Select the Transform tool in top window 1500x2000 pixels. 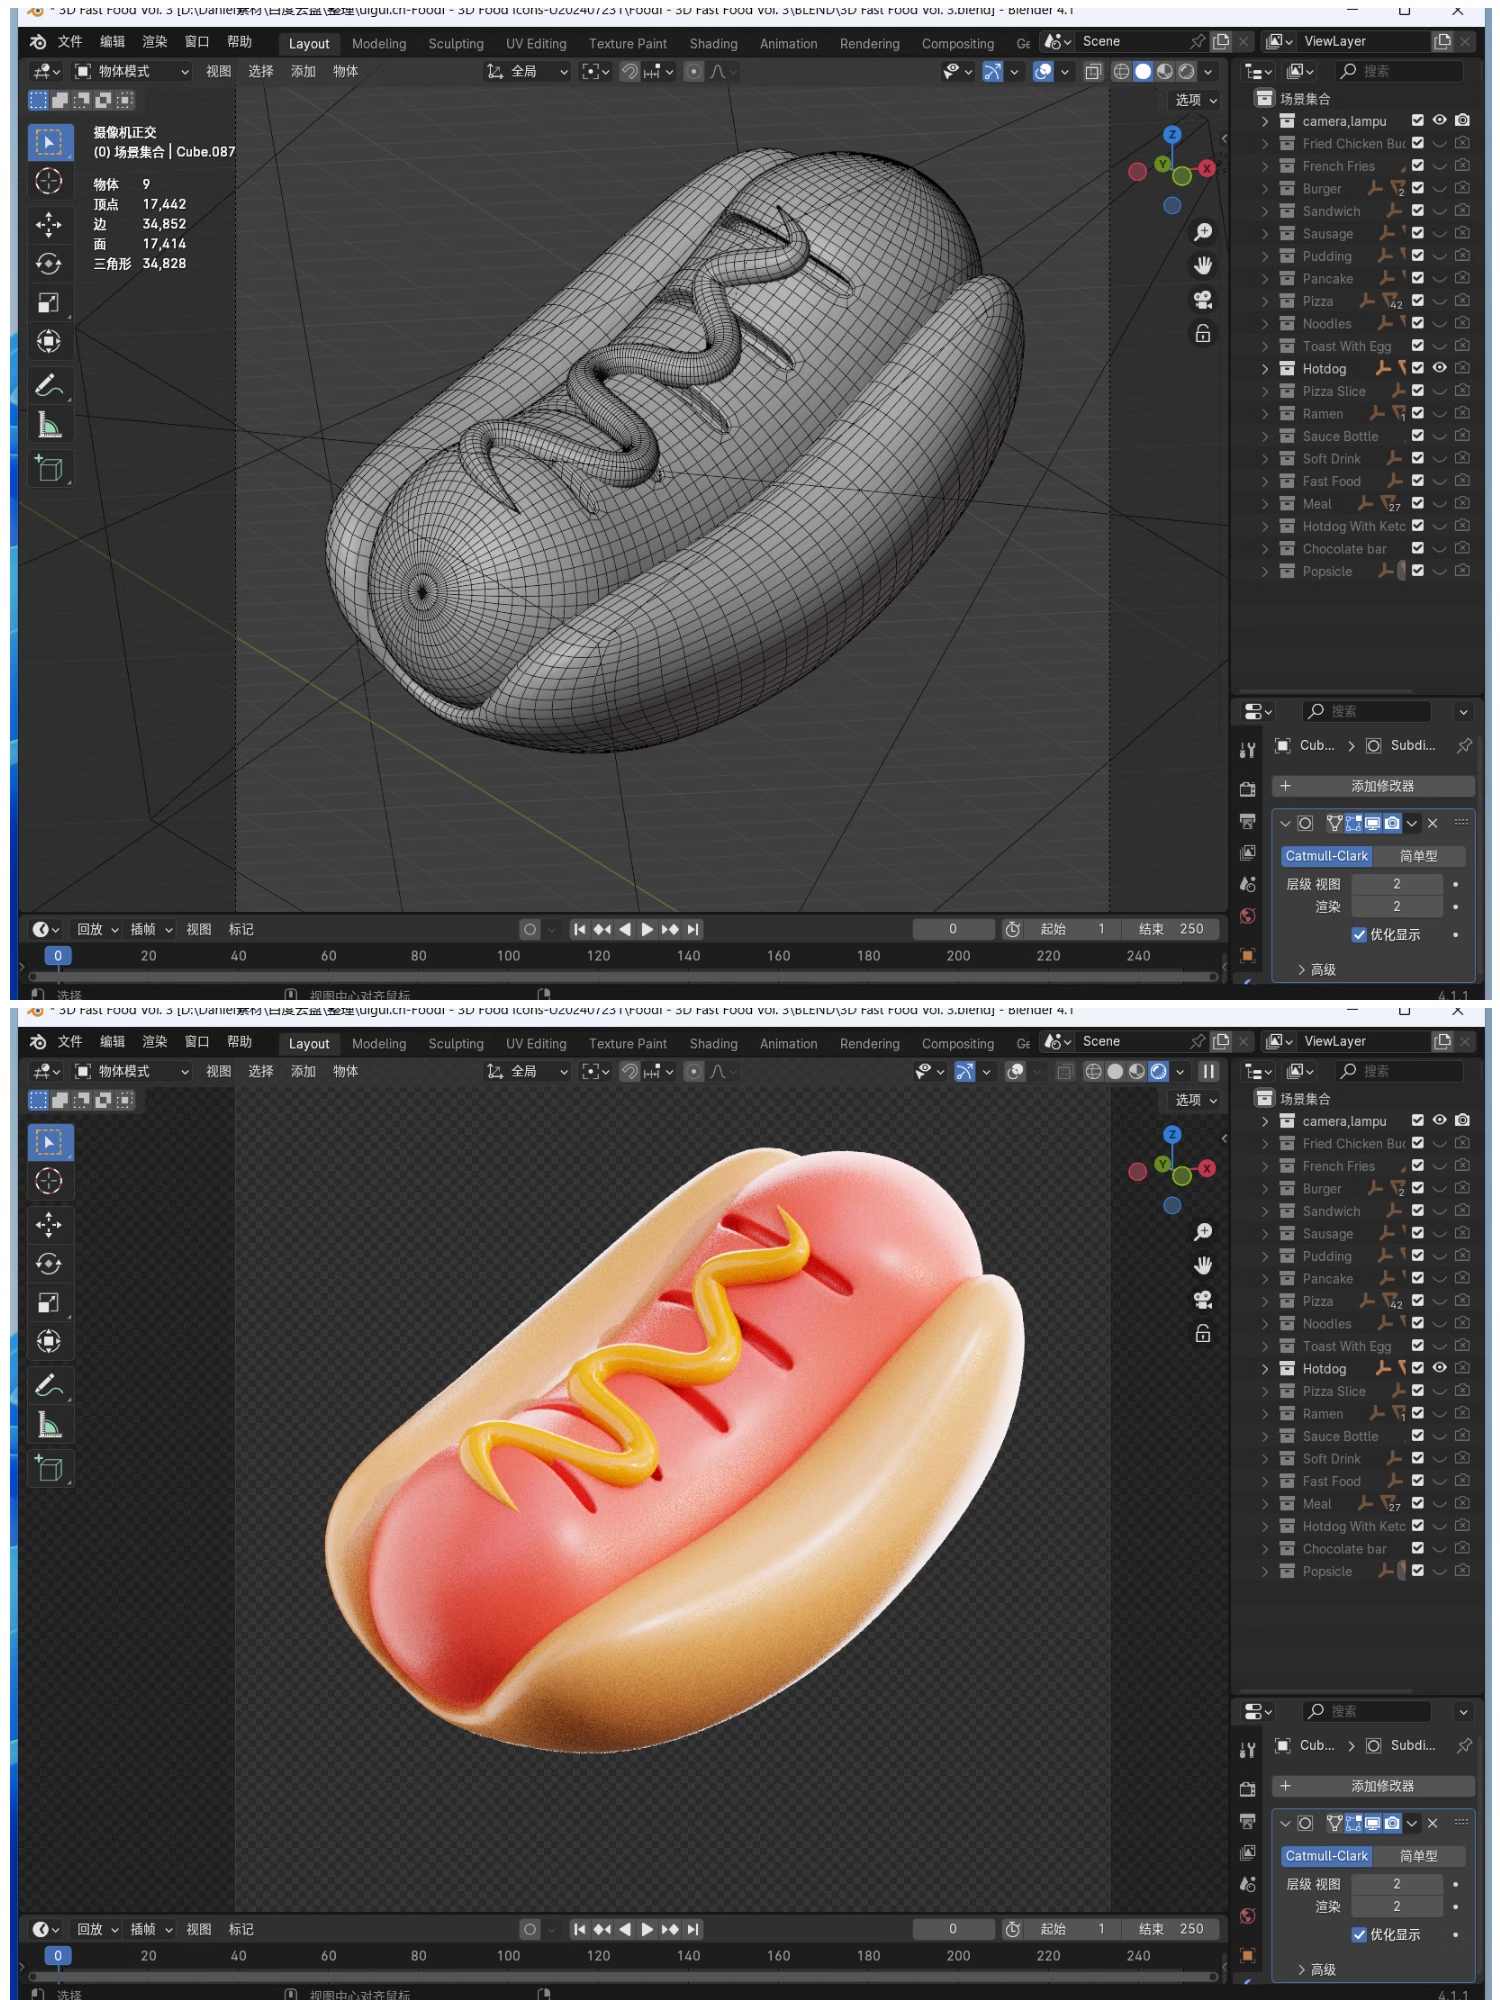(x=48, y=341)
